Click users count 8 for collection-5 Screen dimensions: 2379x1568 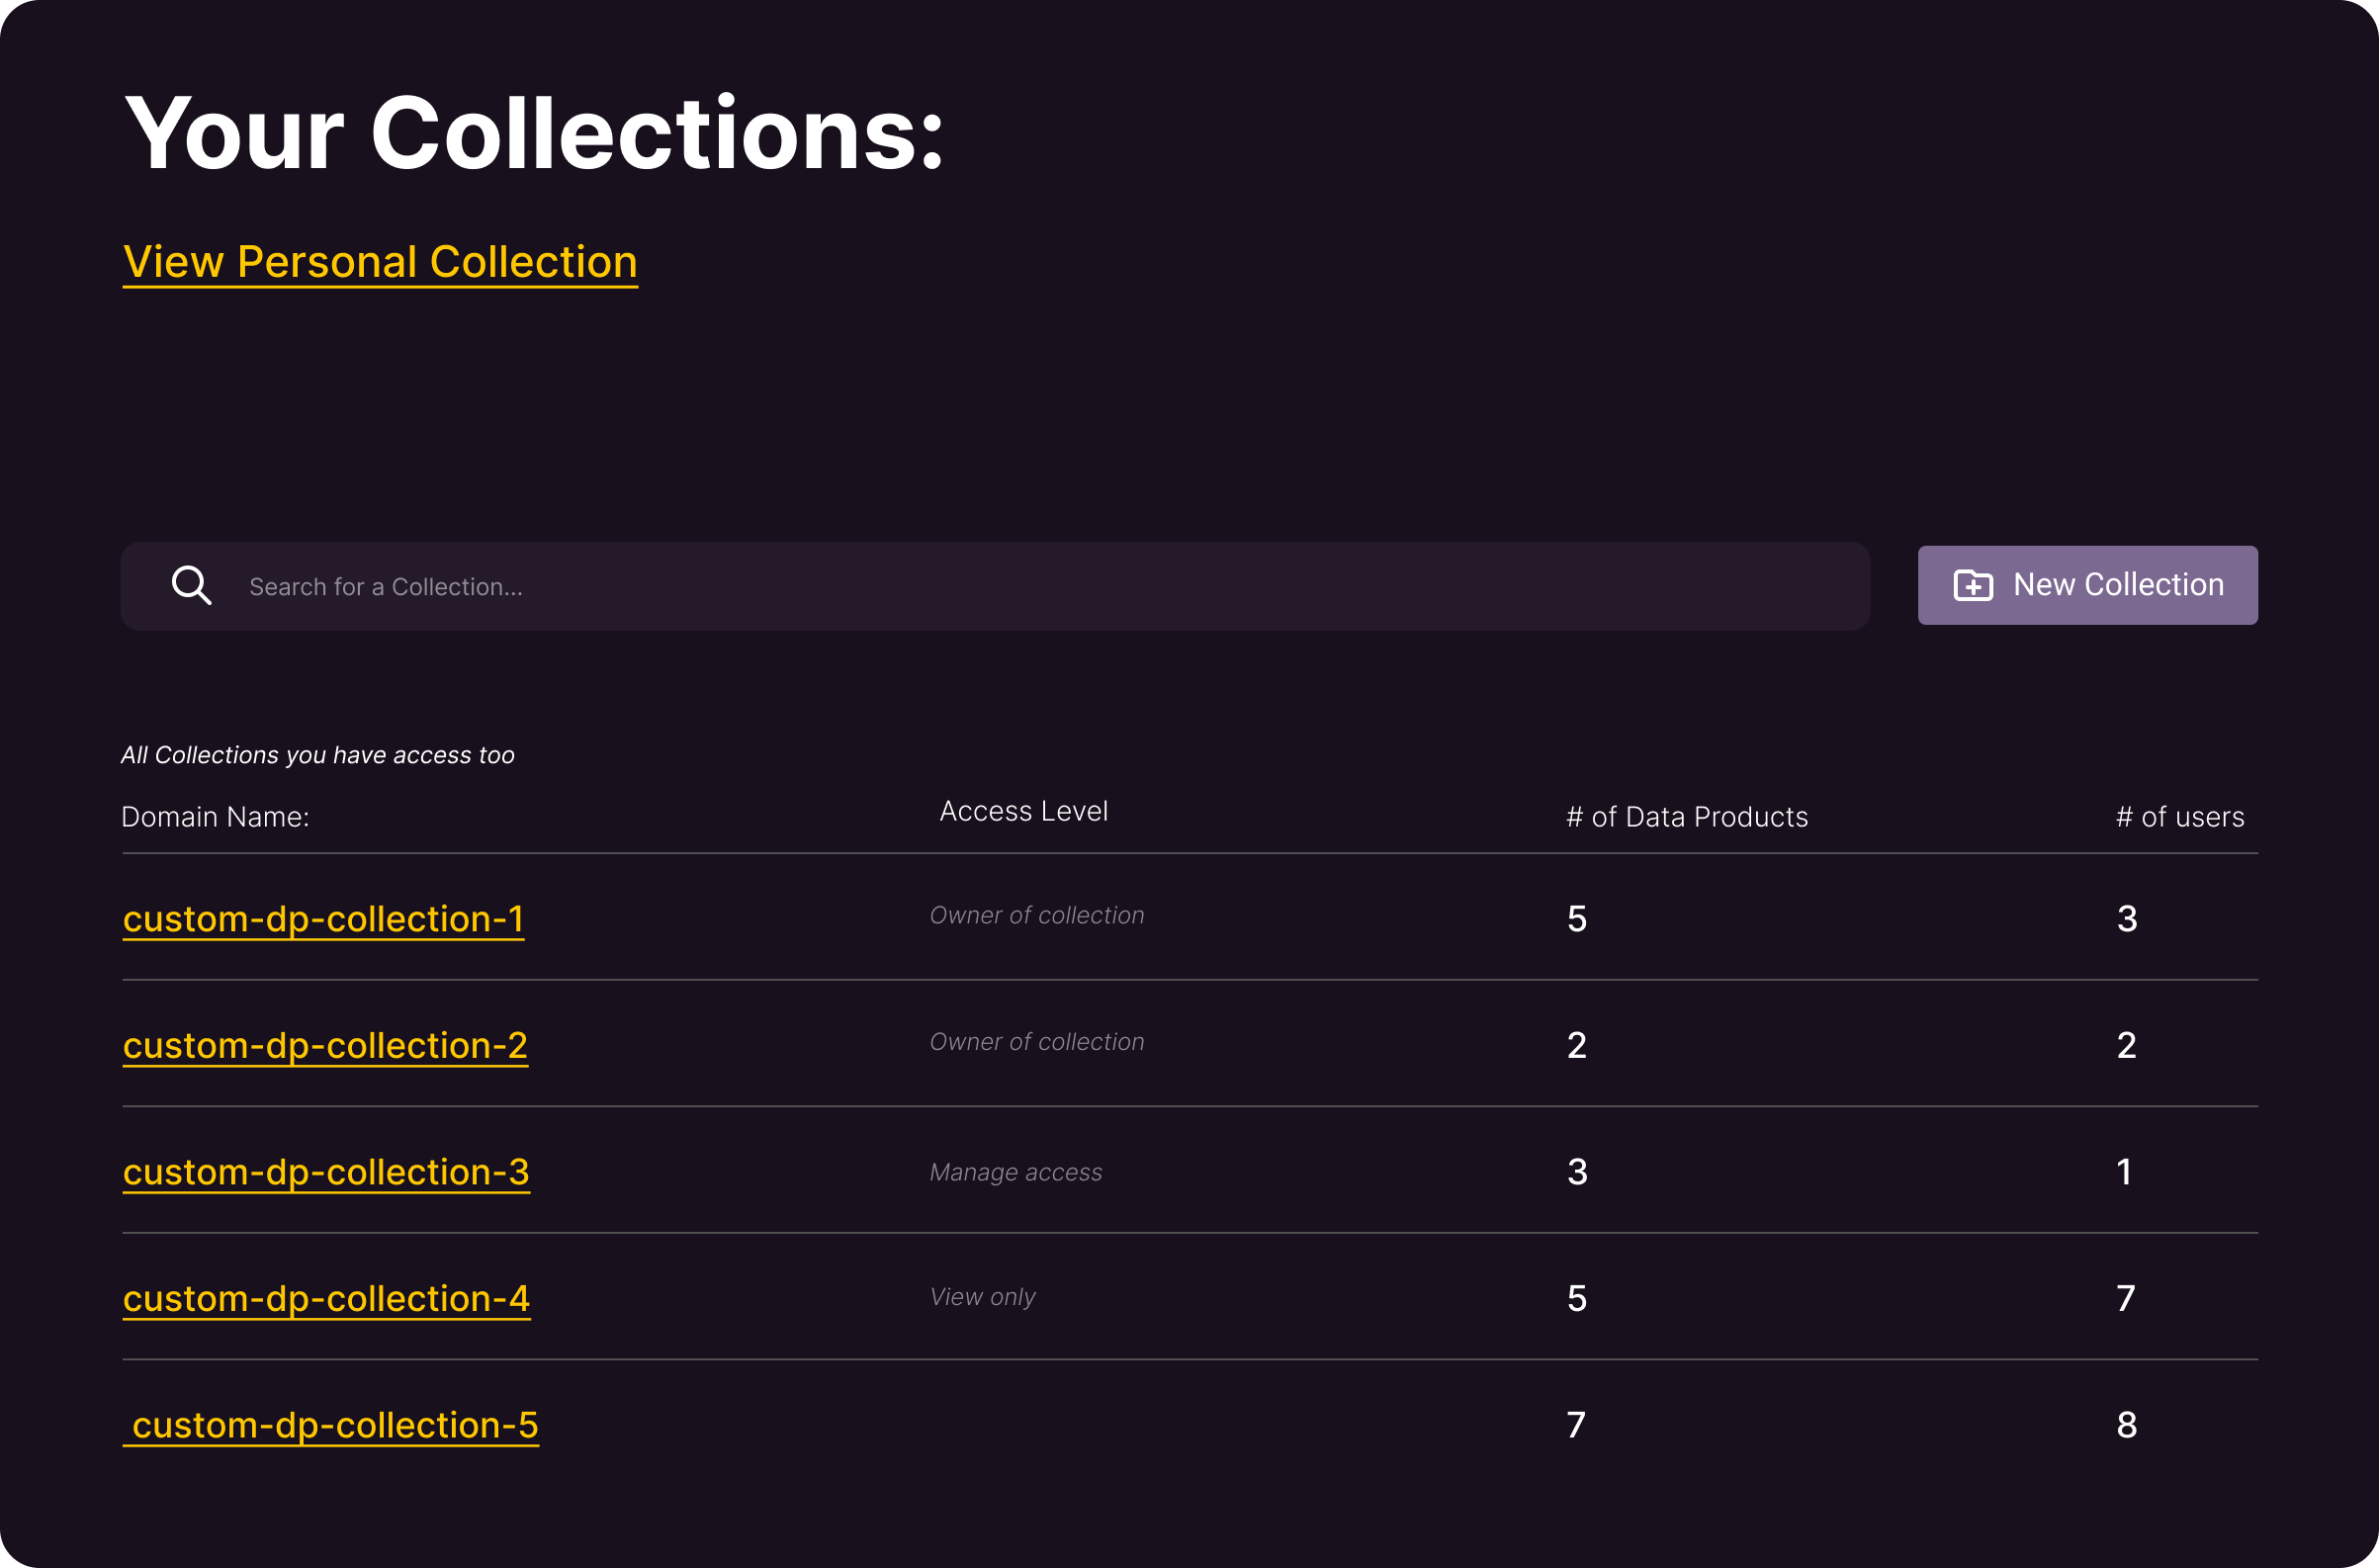click(2126, 1425)
